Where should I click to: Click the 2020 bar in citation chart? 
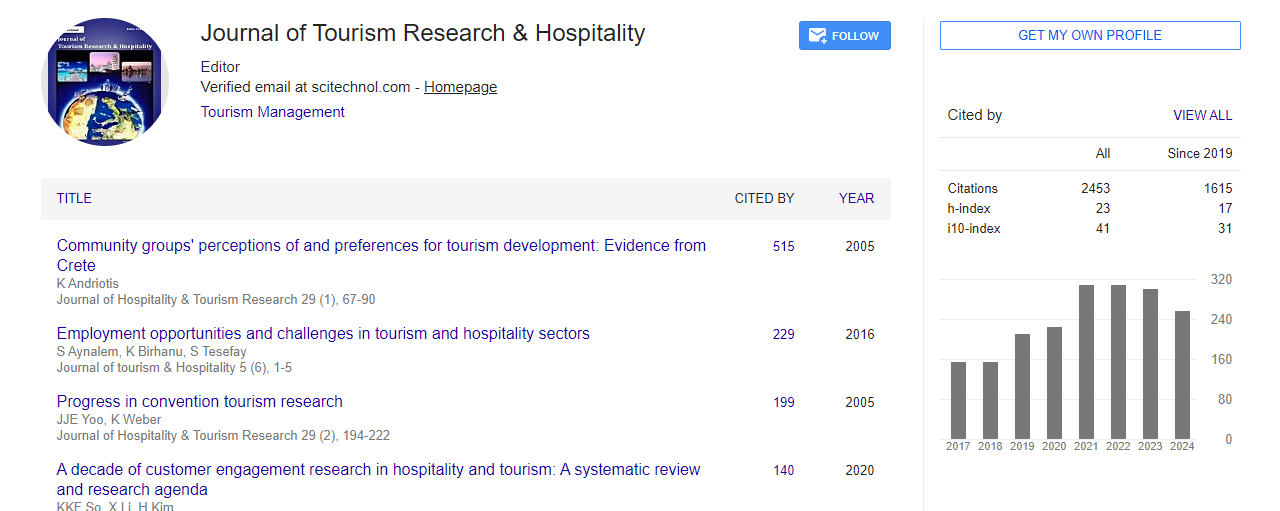pyautogui.click(x=1054, y=382)
